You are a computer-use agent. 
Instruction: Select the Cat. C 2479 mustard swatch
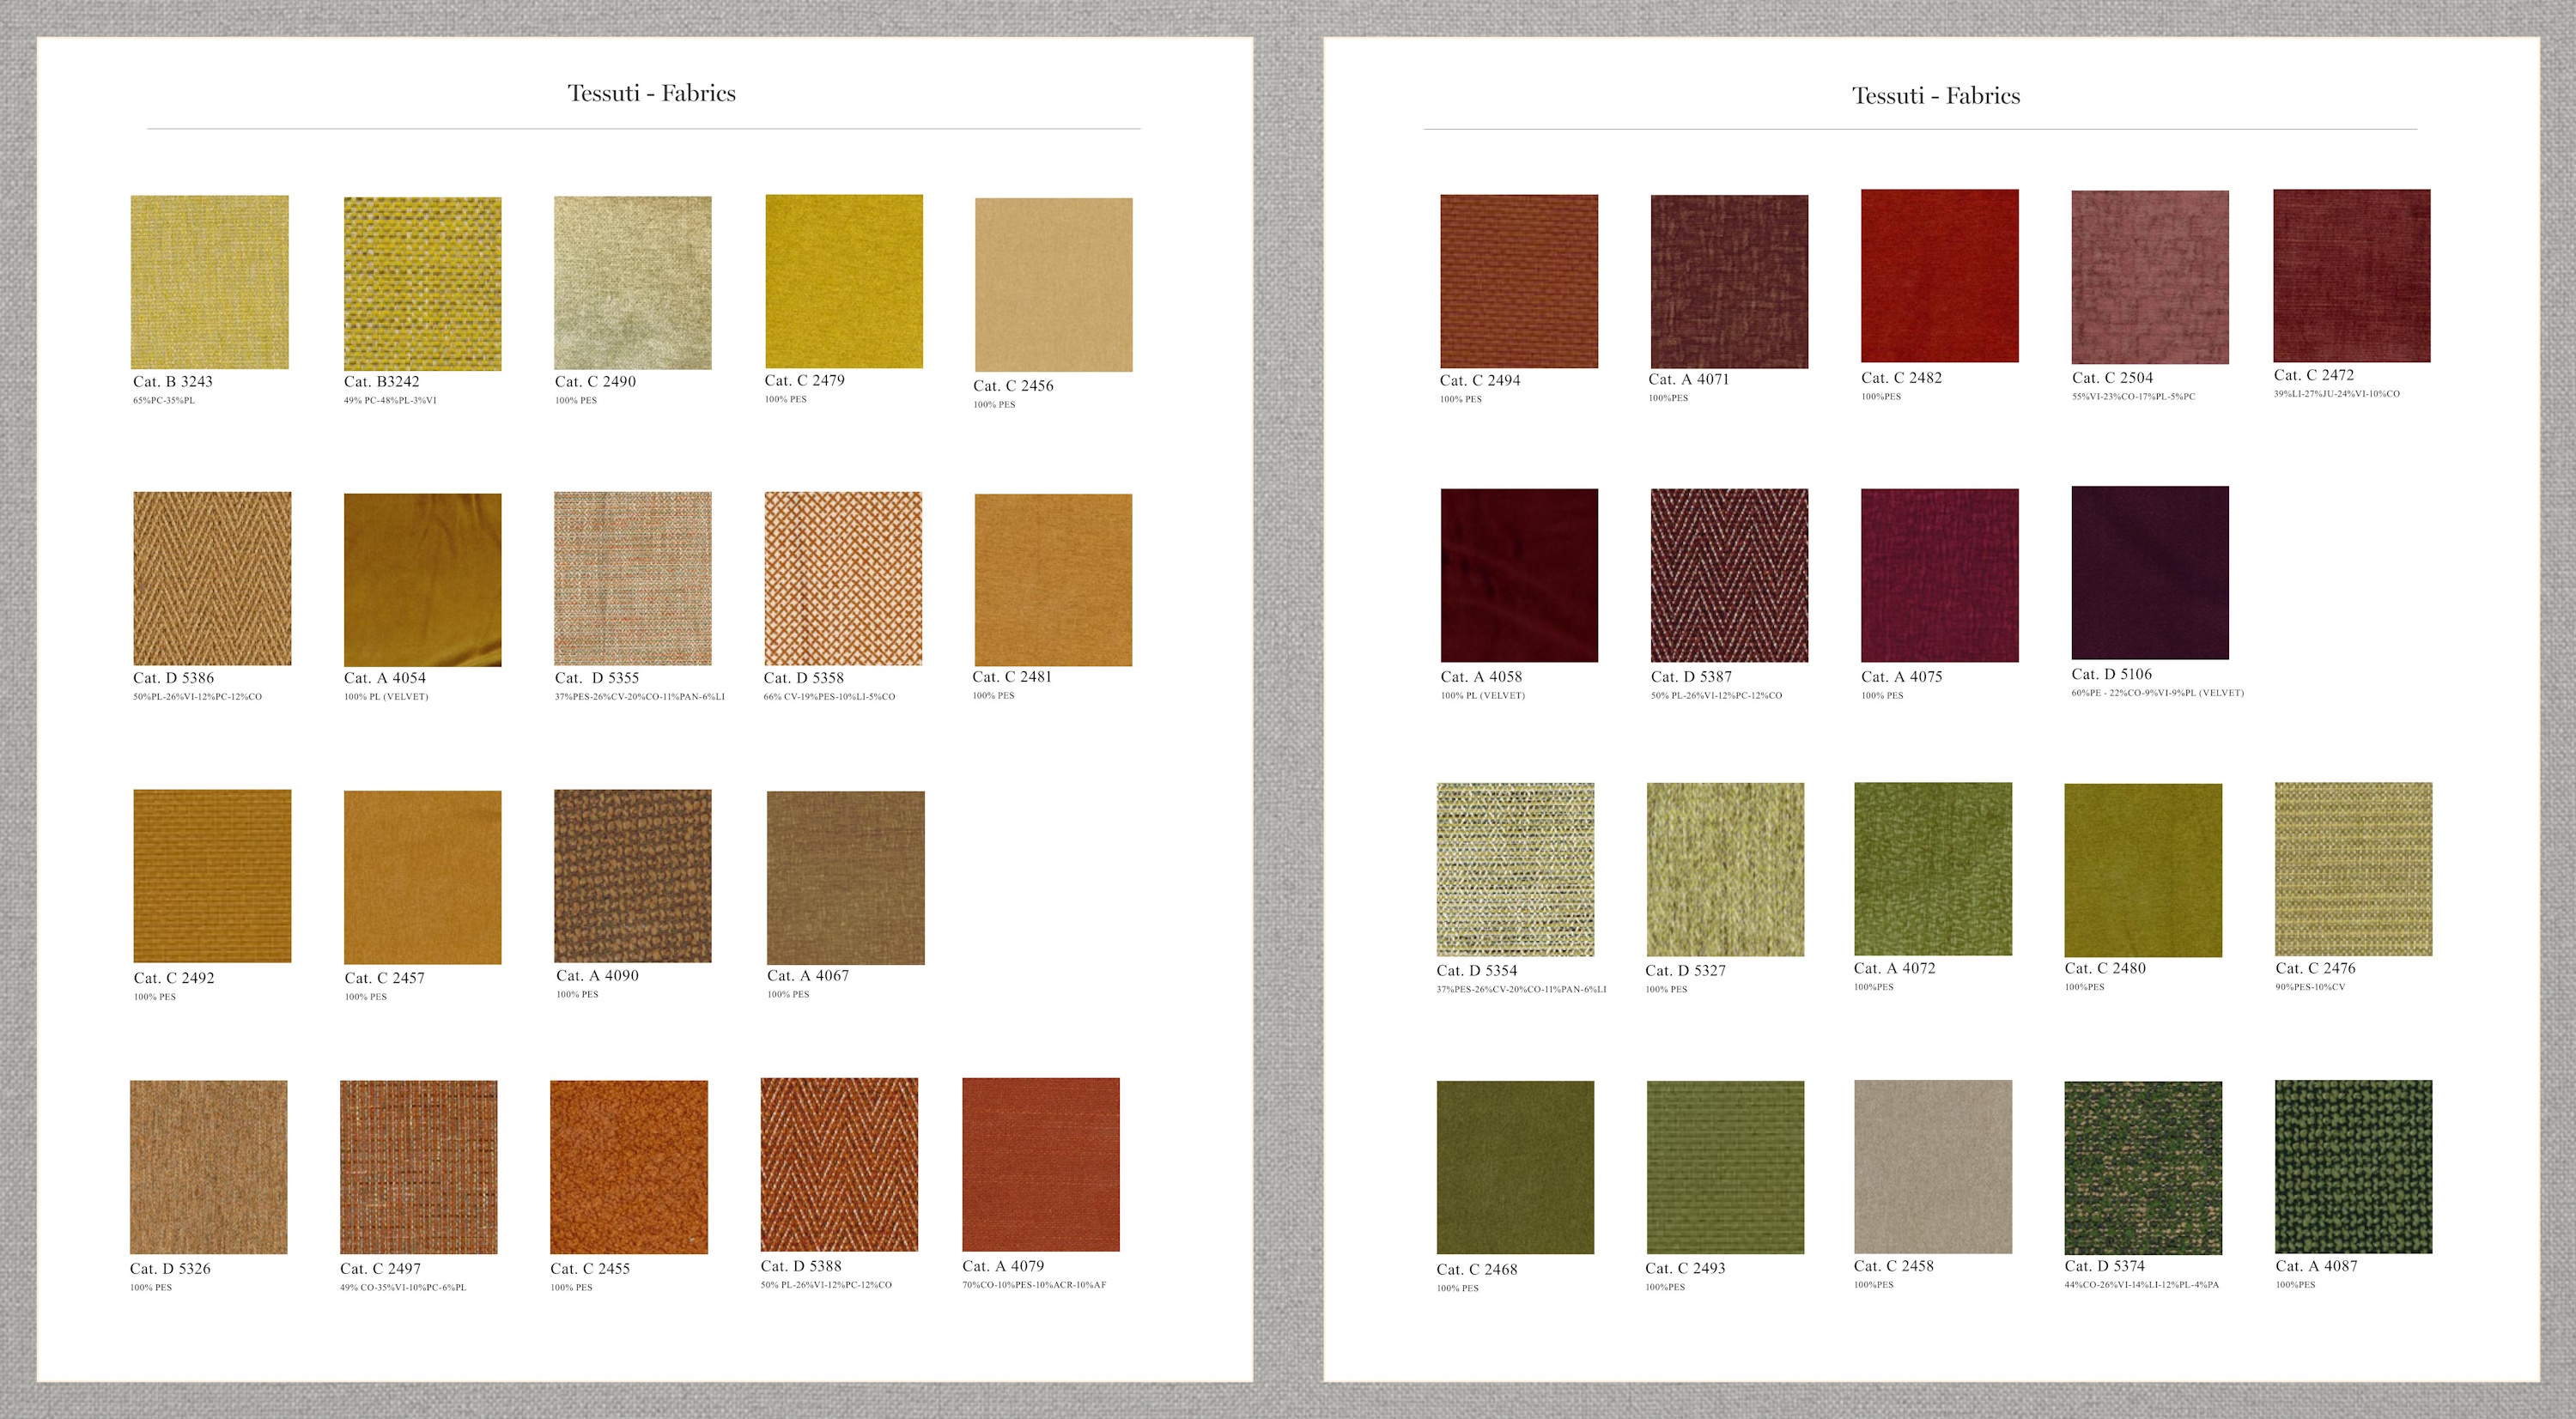coord(844,281)
